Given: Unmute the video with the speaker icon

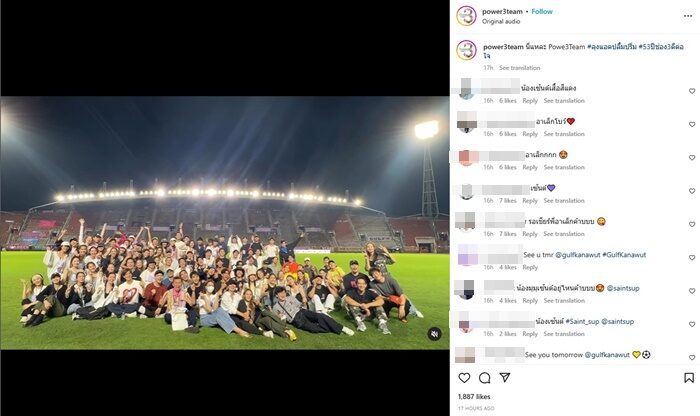Looking at the screenshot, I should (434, 334).
